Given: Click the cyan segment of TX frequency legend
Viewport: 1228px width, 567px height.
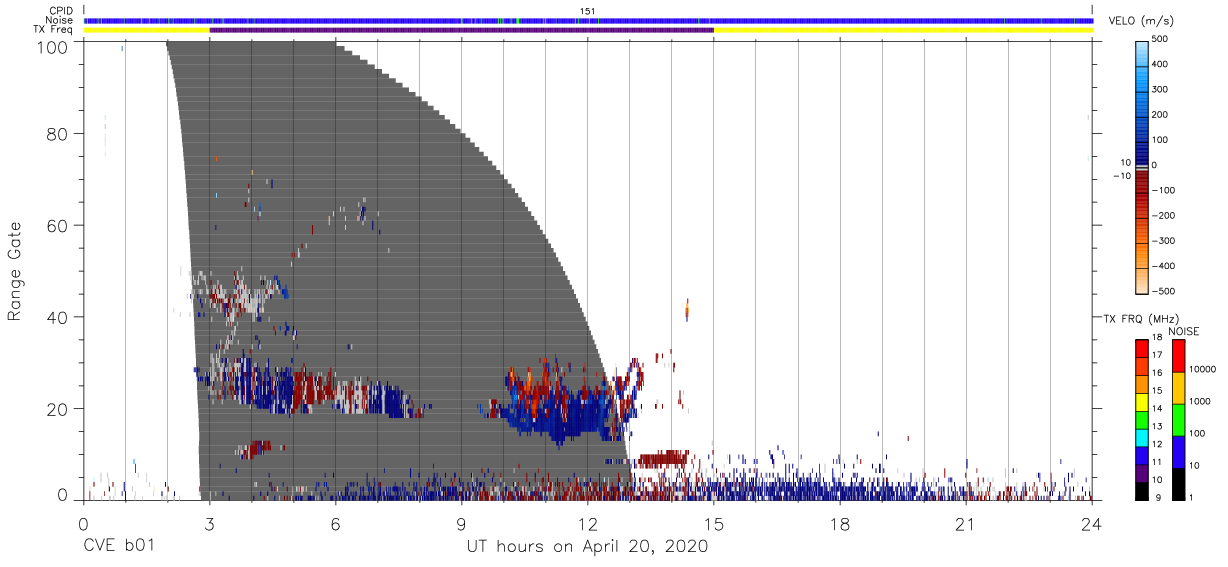Looking at the screenshot, I should (x=1142, y=436).
